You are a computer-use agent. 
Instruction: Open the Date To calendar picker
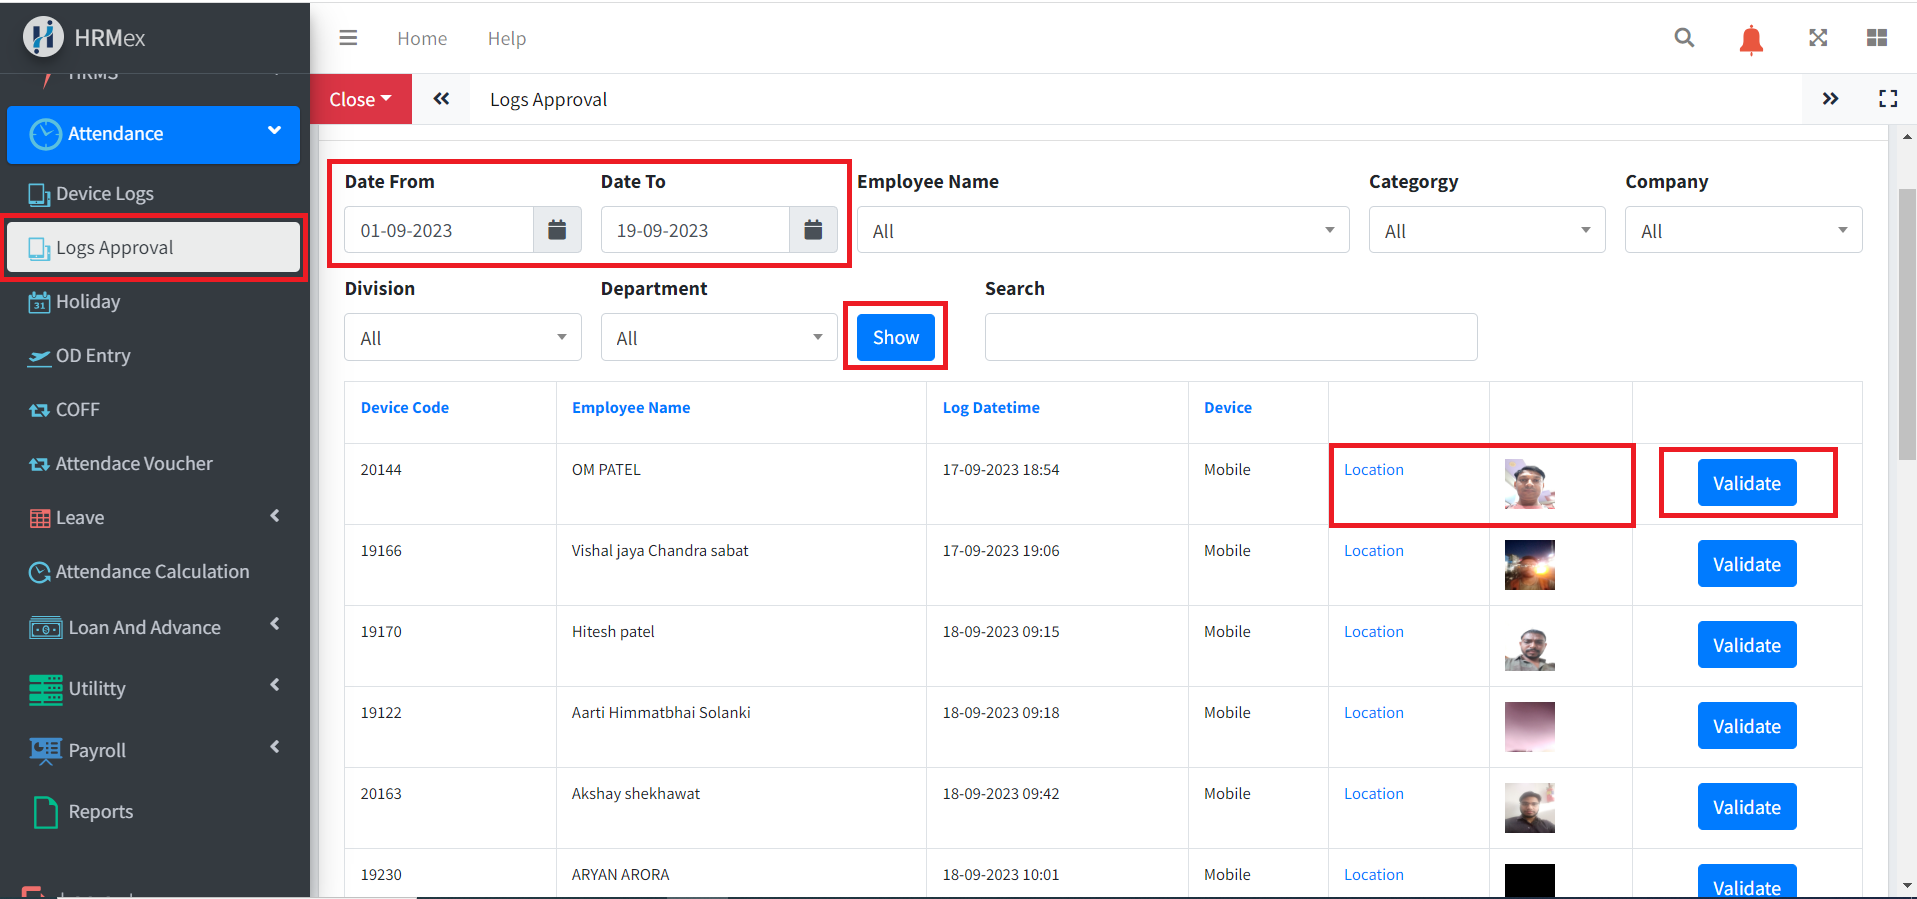click(x=813, y=230)
